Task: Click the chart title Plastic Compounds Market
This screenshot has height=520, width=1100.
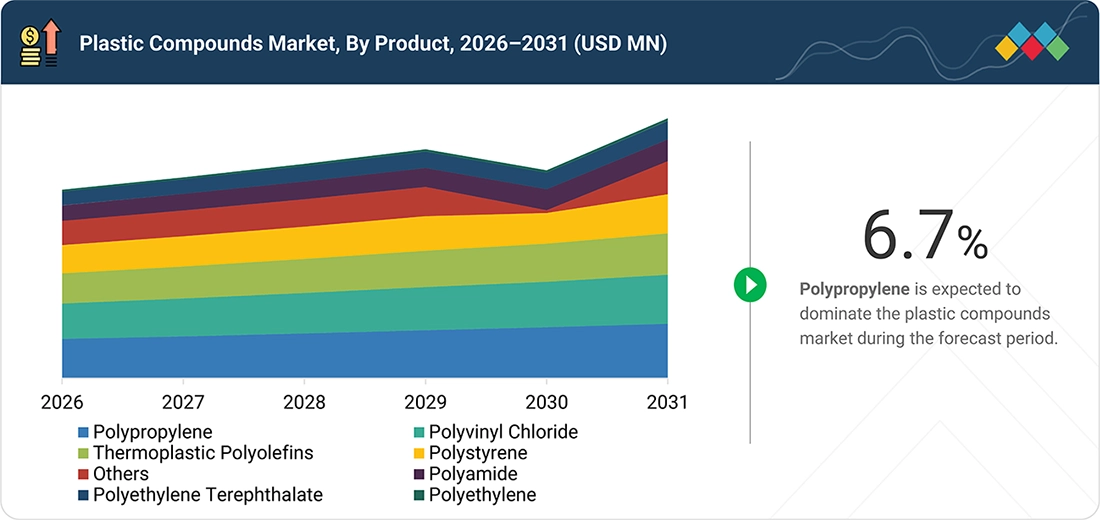Action: (x=373, y=44)
